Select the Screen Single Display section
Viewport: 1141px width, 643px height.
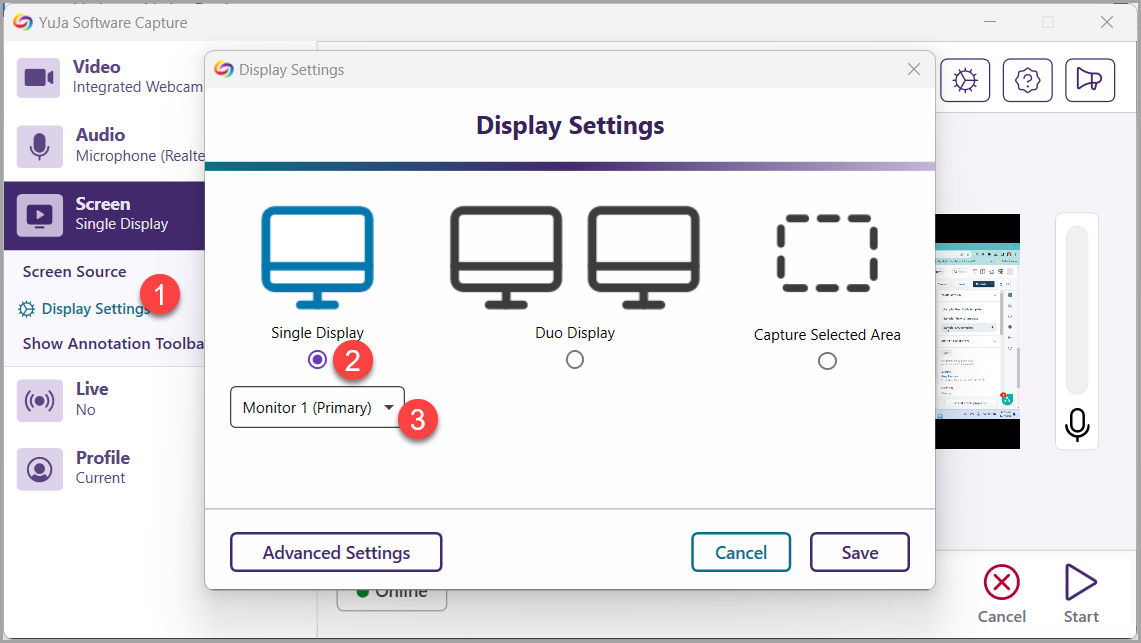coord(106,215)
